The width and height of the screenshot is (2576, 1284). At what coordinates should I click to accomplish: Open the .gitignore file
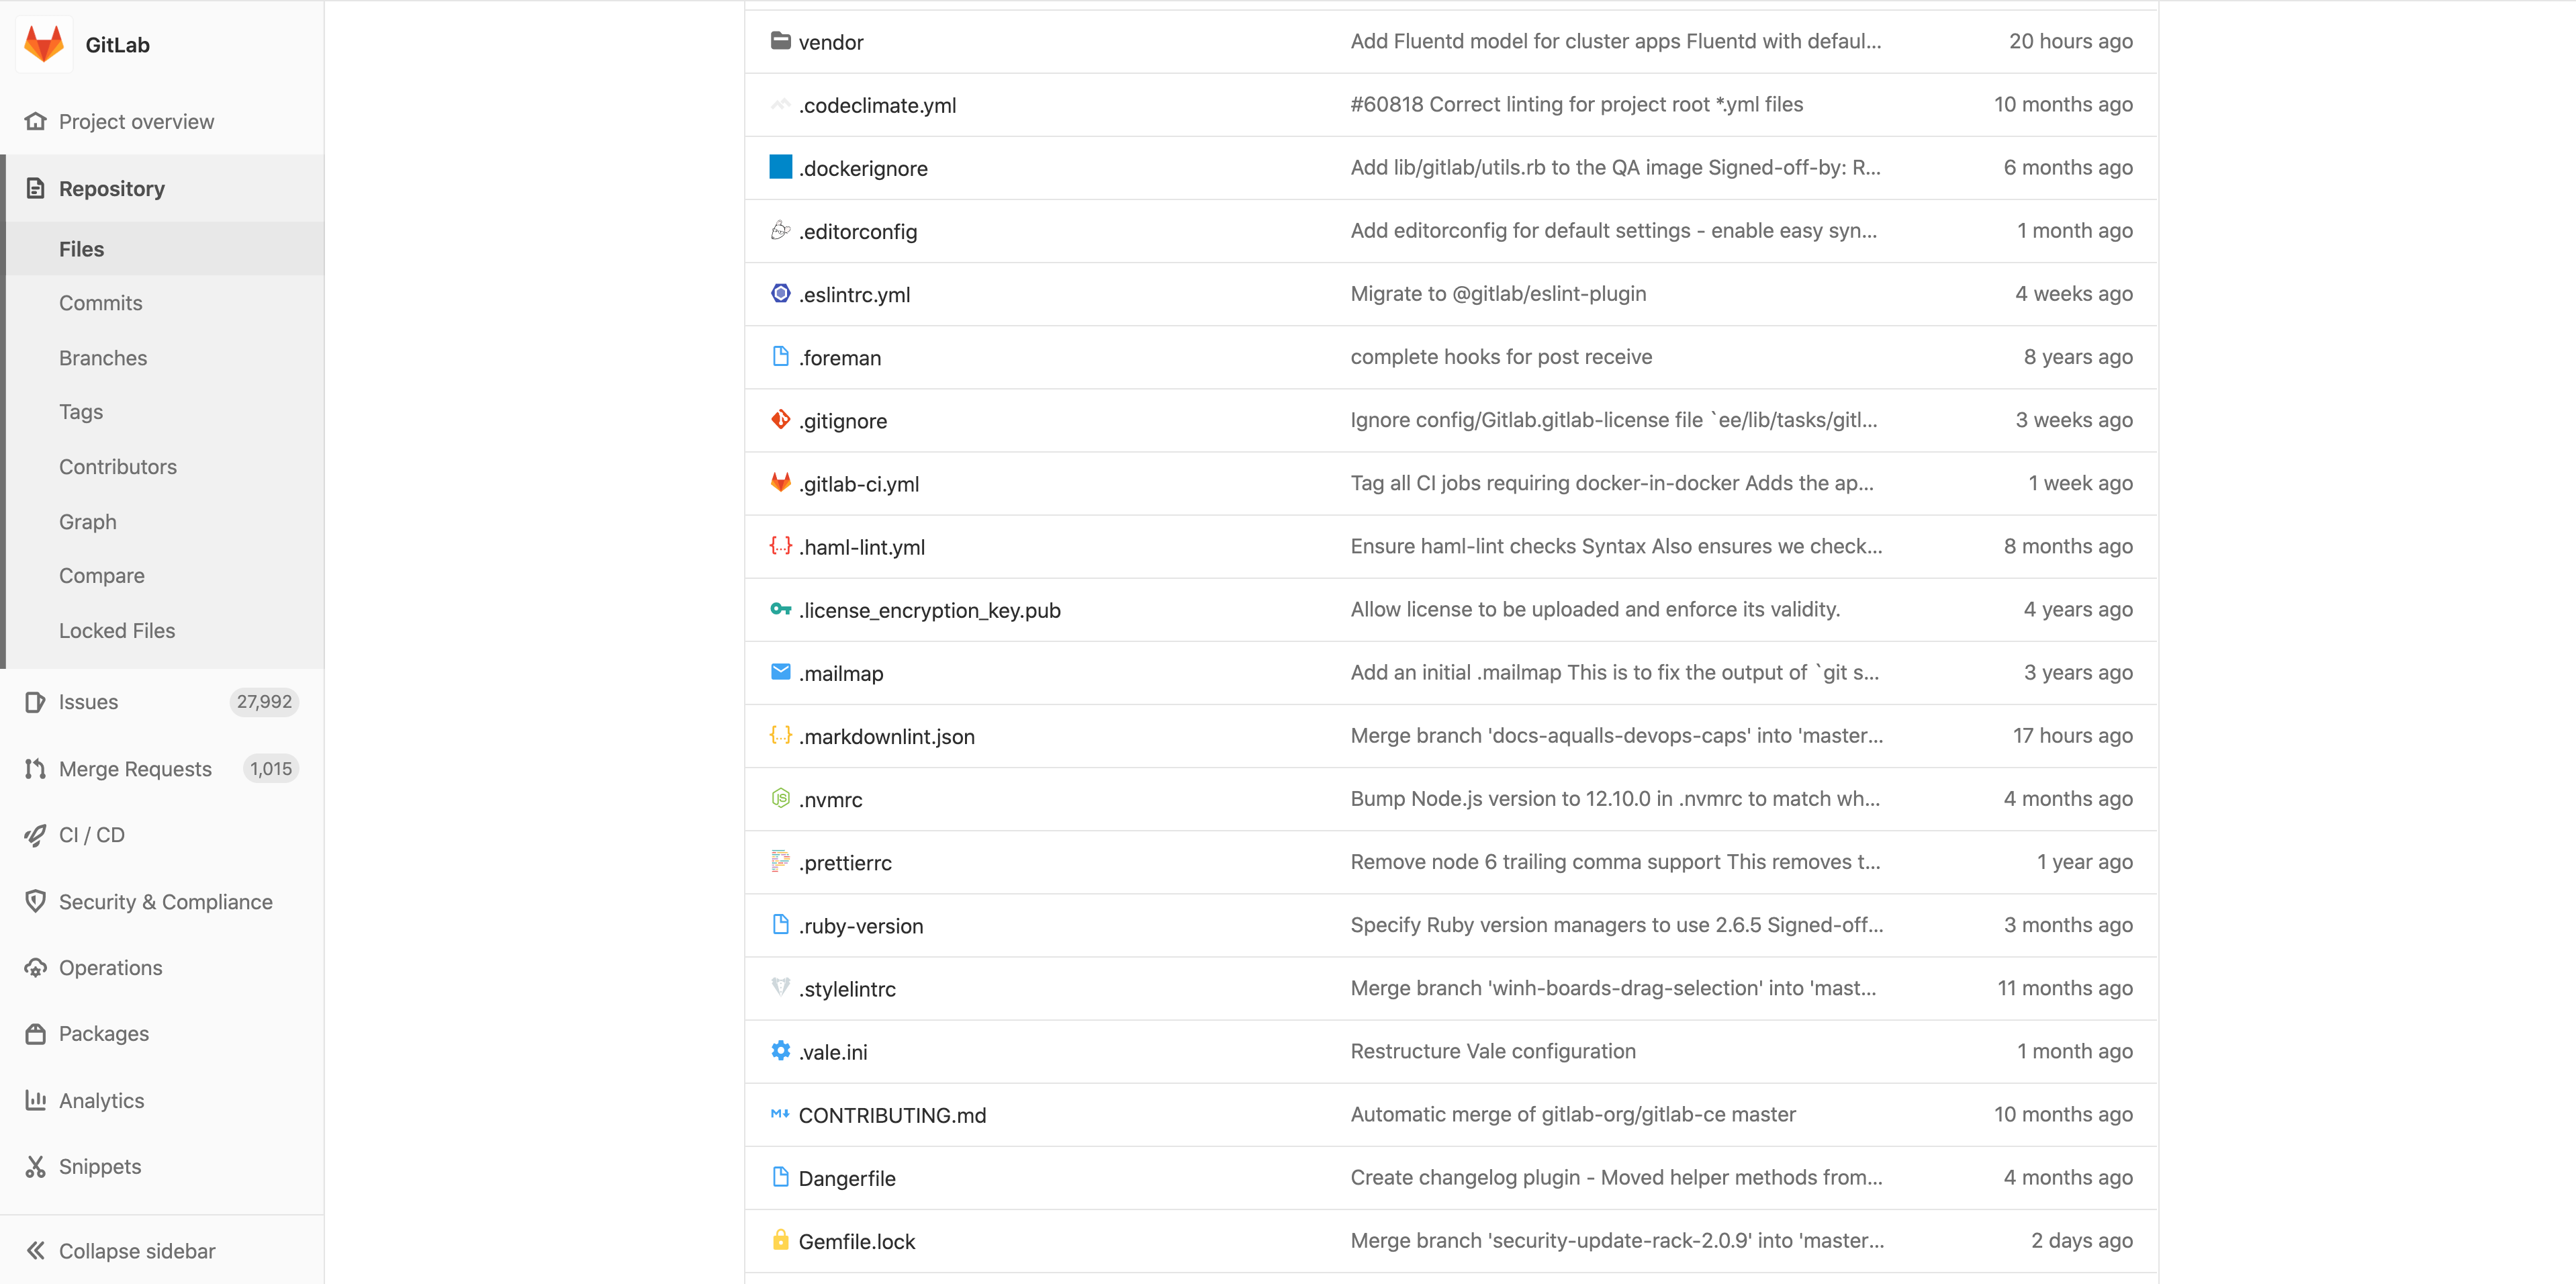pos(843,418)
